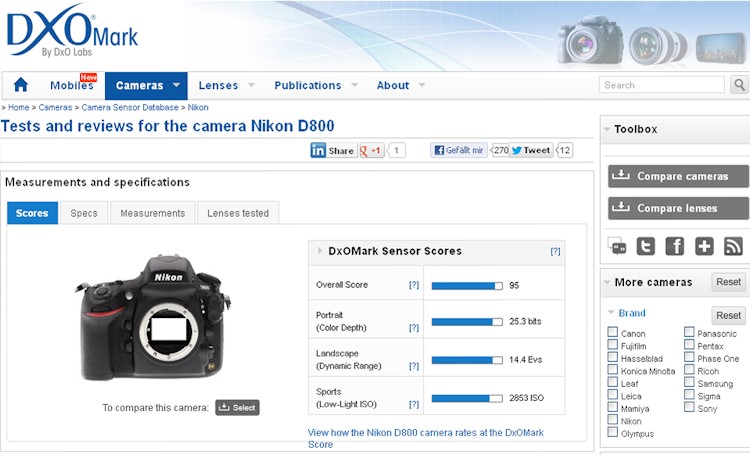Share the page on LinkedIn
The height and width of the screenshot is (455, 750).
333,150
